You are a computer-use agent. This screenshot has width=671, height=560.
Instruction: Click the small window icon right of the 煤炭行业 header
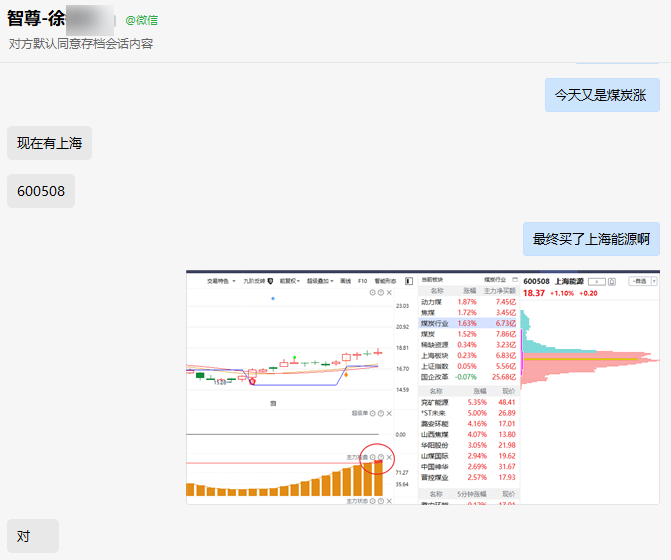[x=515, y=279]
